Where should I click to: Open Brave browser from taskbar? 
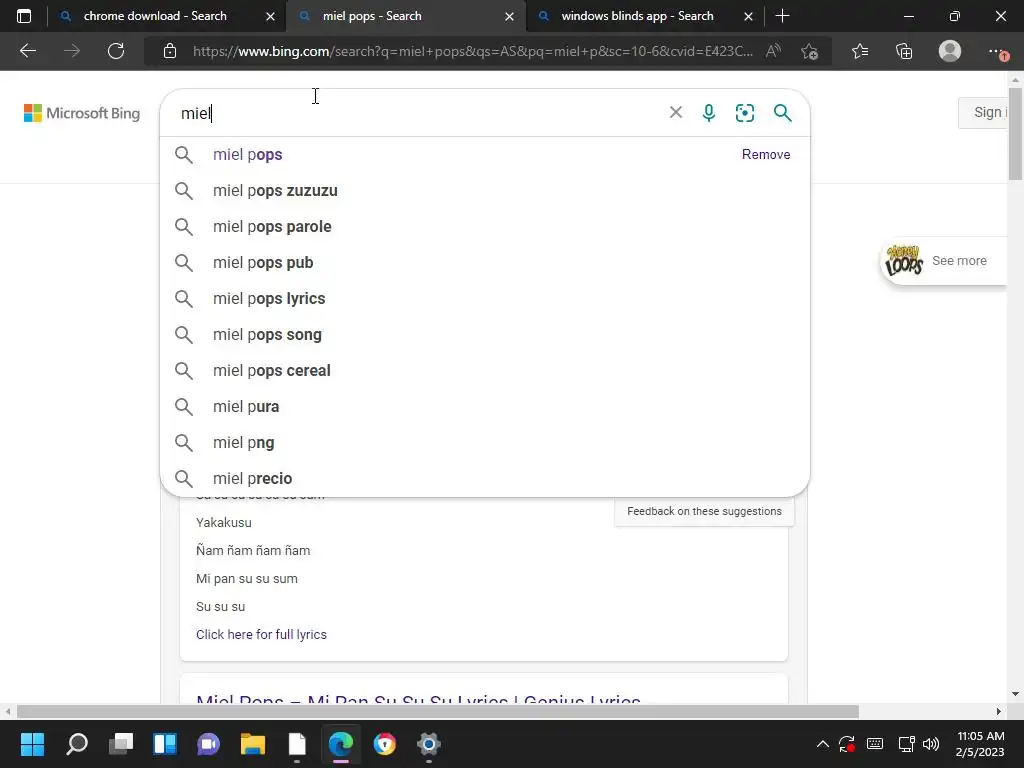point(385,744)
